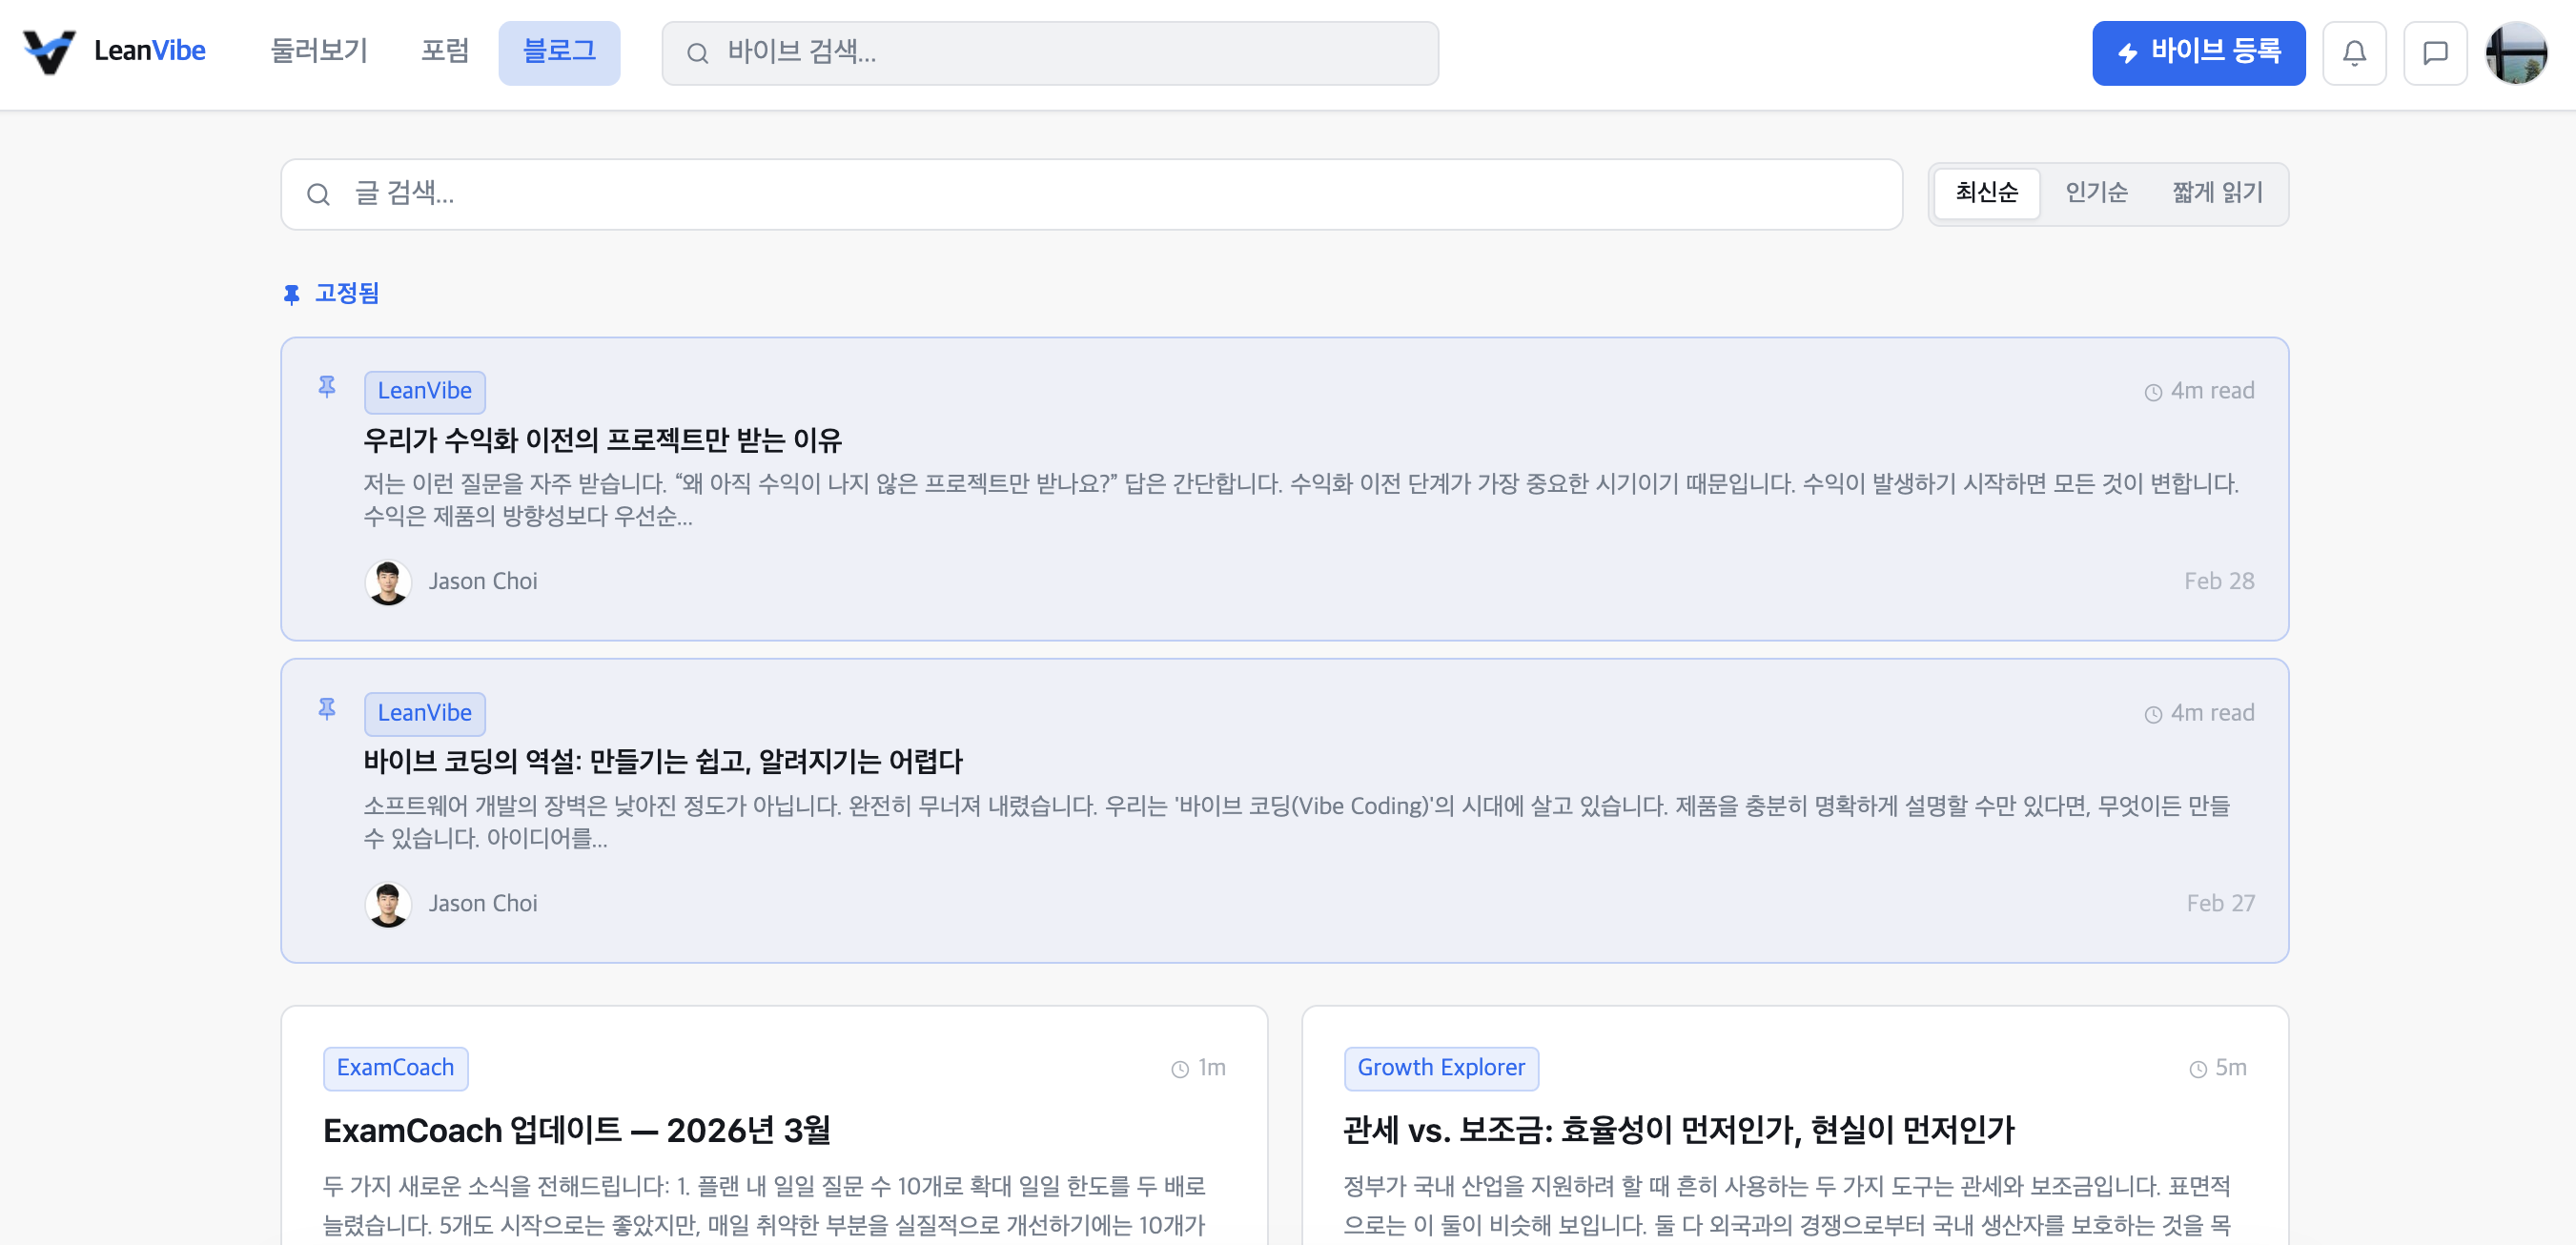Screen dimensions: 2576x1245
Task: Click Jason Choi's avatar on the second post
Action: click(389, 903)
